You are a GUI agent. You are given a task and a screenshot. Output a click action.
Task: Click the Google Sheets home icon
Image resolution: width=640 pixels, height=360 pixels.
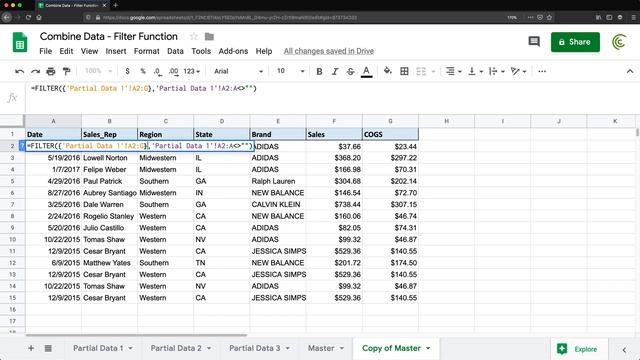coord(20,42)
